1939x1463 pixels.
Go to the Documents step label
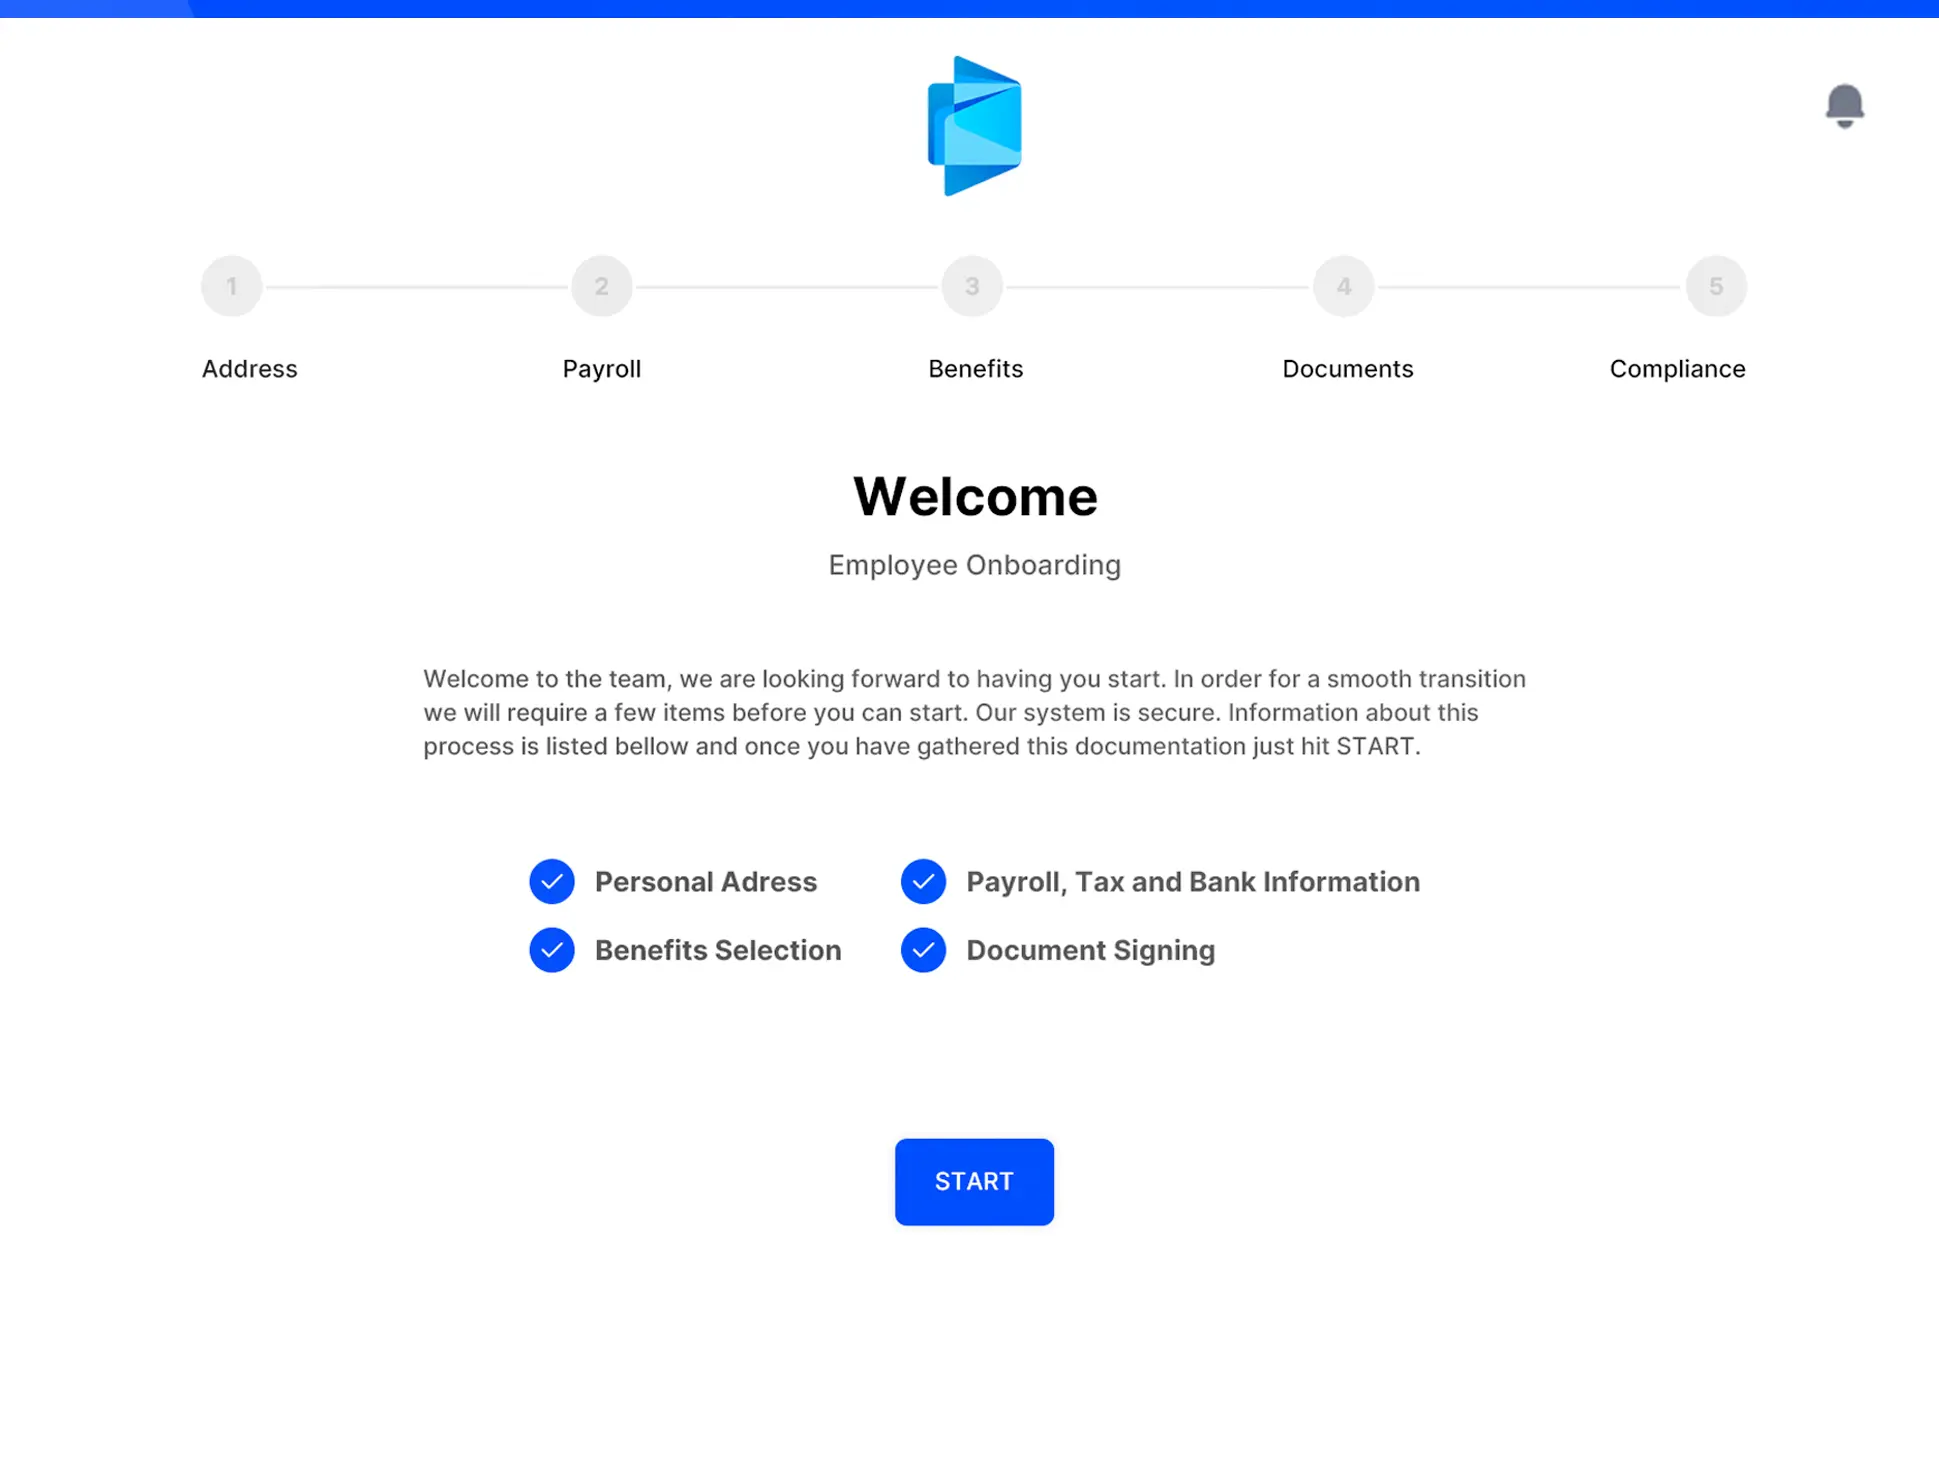pos(1347,368)
